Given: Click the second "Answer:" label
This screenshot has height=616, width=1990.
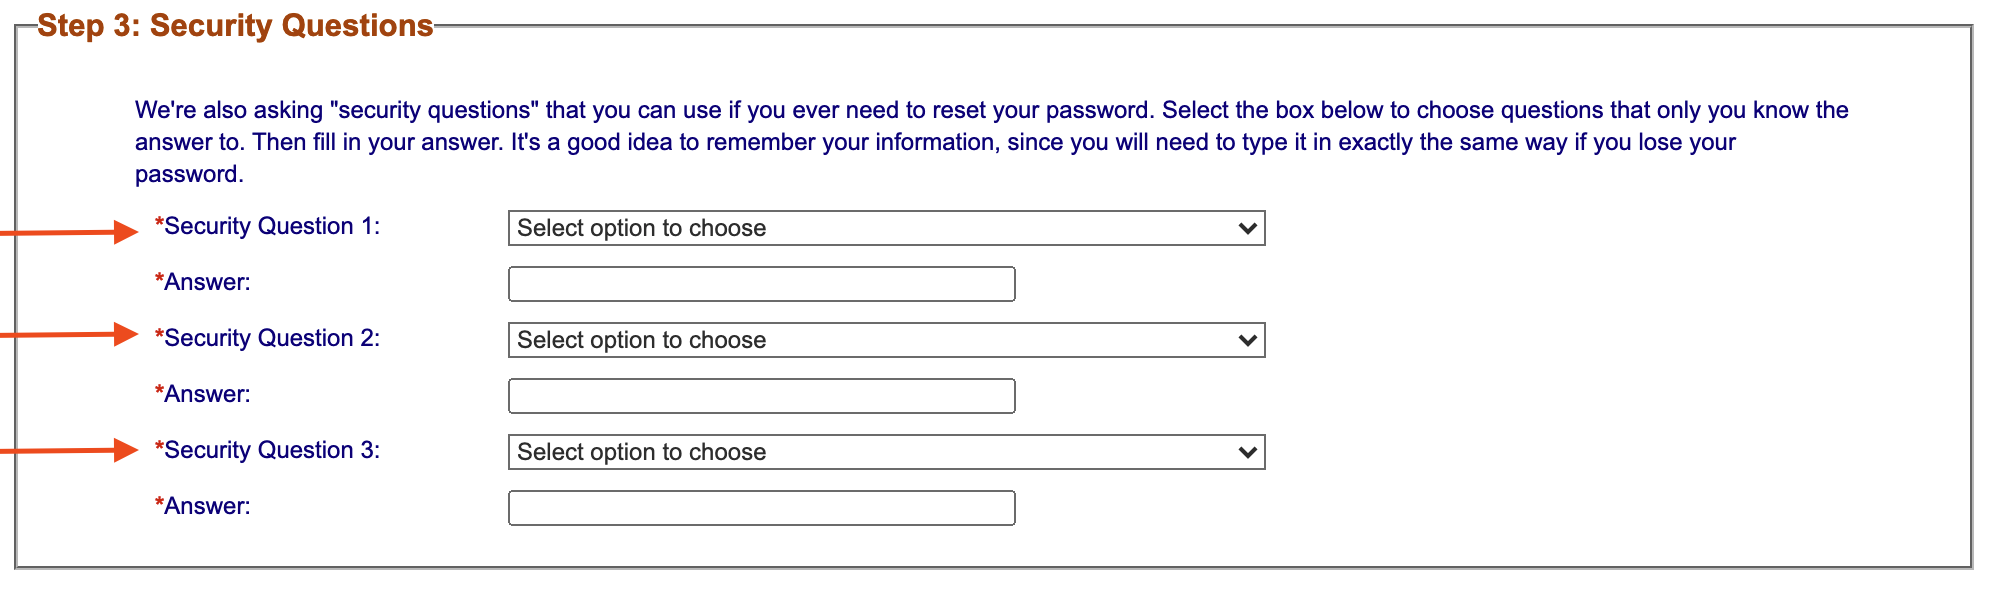Looking at the screenshot, I should point(207,395).
